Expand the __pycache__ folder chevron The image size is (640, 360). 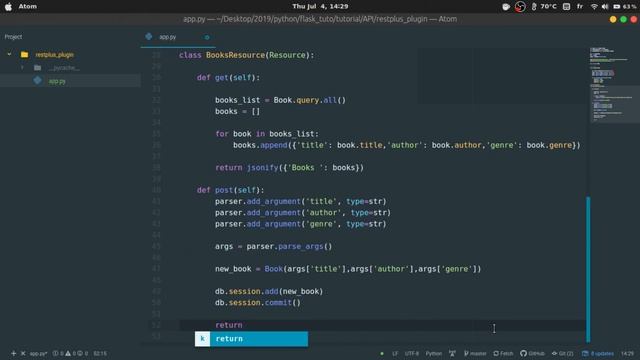(x=22, y=68)
